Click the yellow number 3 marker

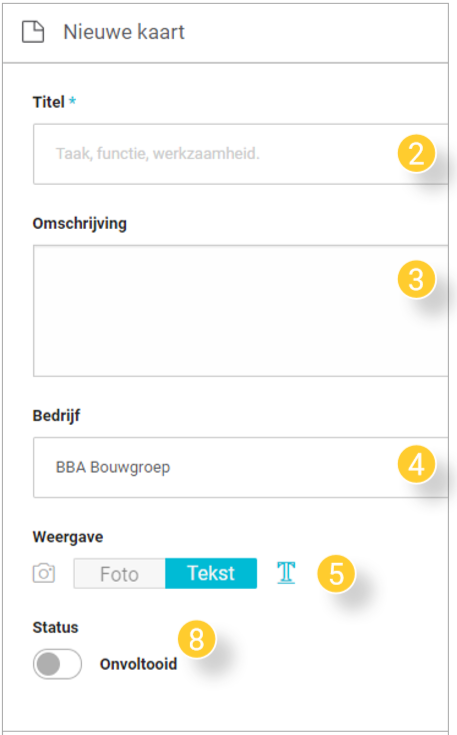pyautogui.click(x=416, y=279)
